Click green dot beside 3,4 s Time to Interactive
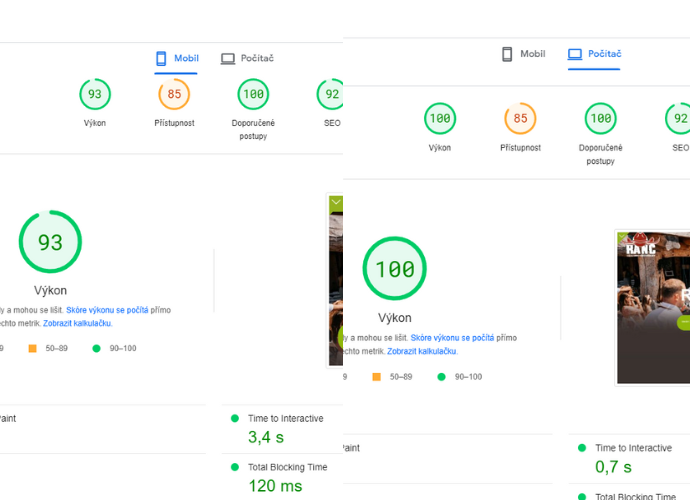Image resolution: width=690 pixels, height=500 pixels. point(235,418)
